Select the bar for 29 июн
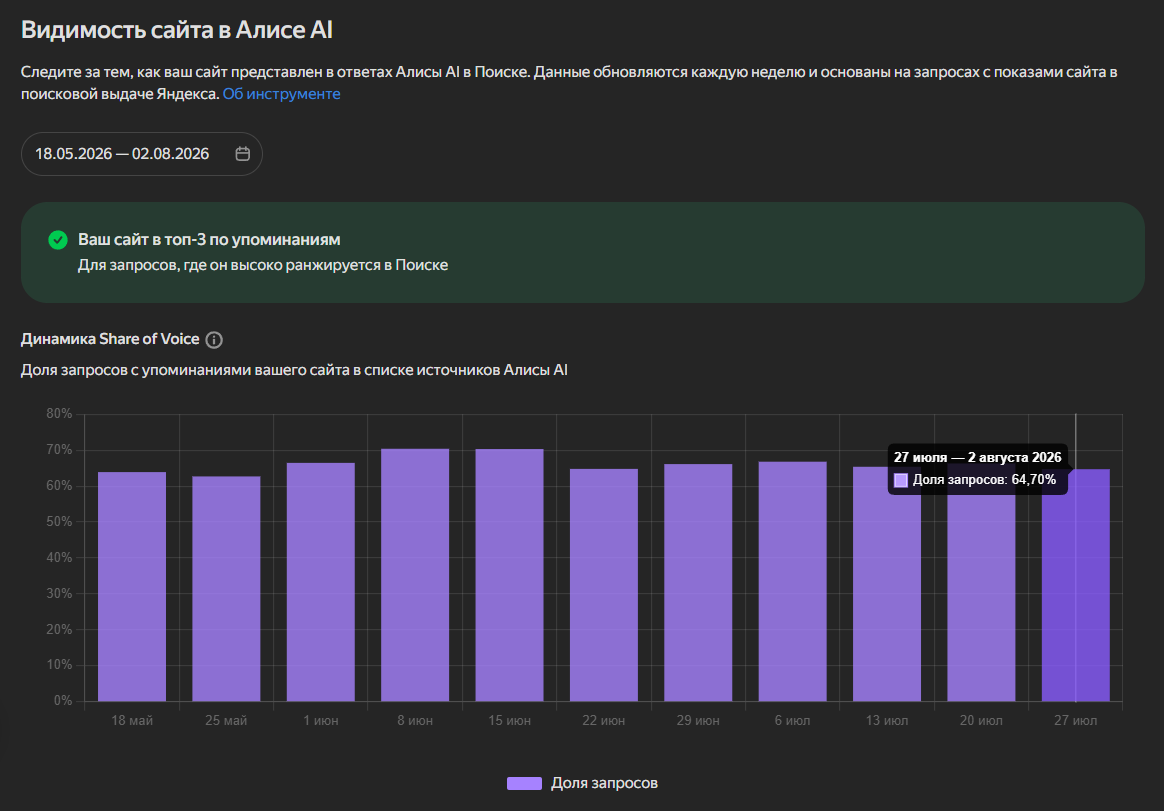Viewport: 1164px width, 811px height. (698, 583)
